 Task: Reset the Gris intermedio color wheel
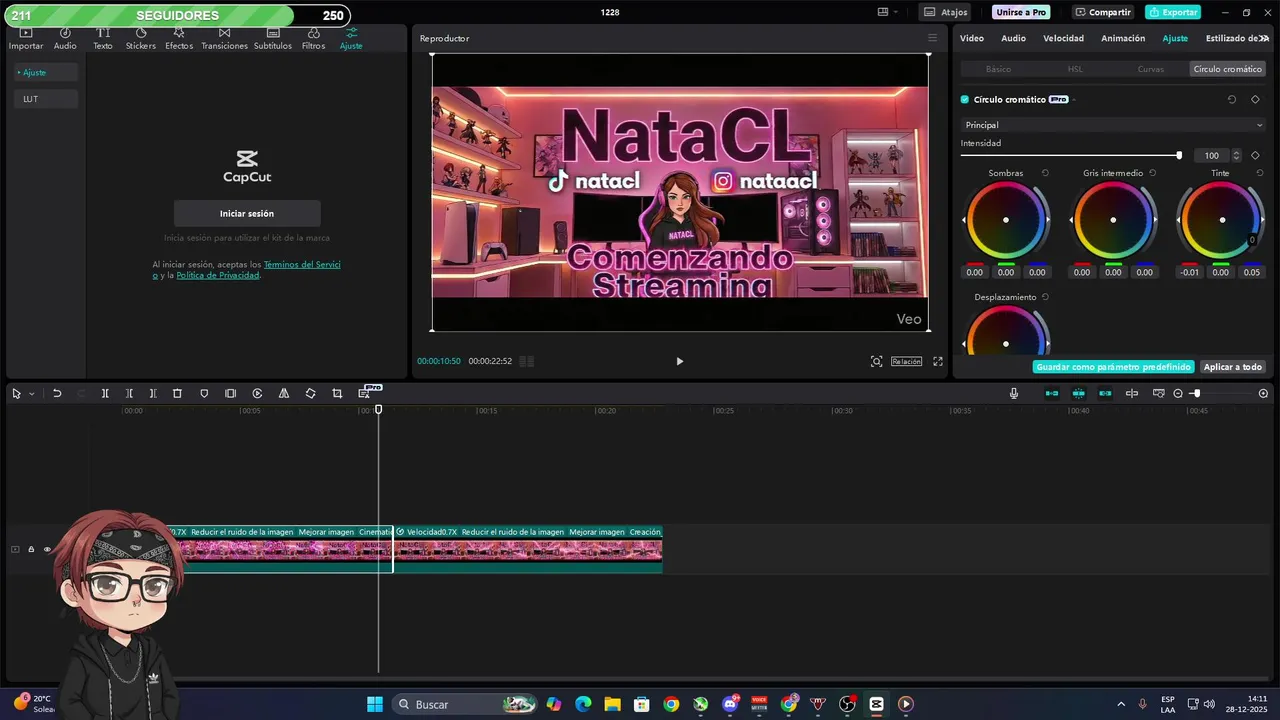[x=1152, y=173]
